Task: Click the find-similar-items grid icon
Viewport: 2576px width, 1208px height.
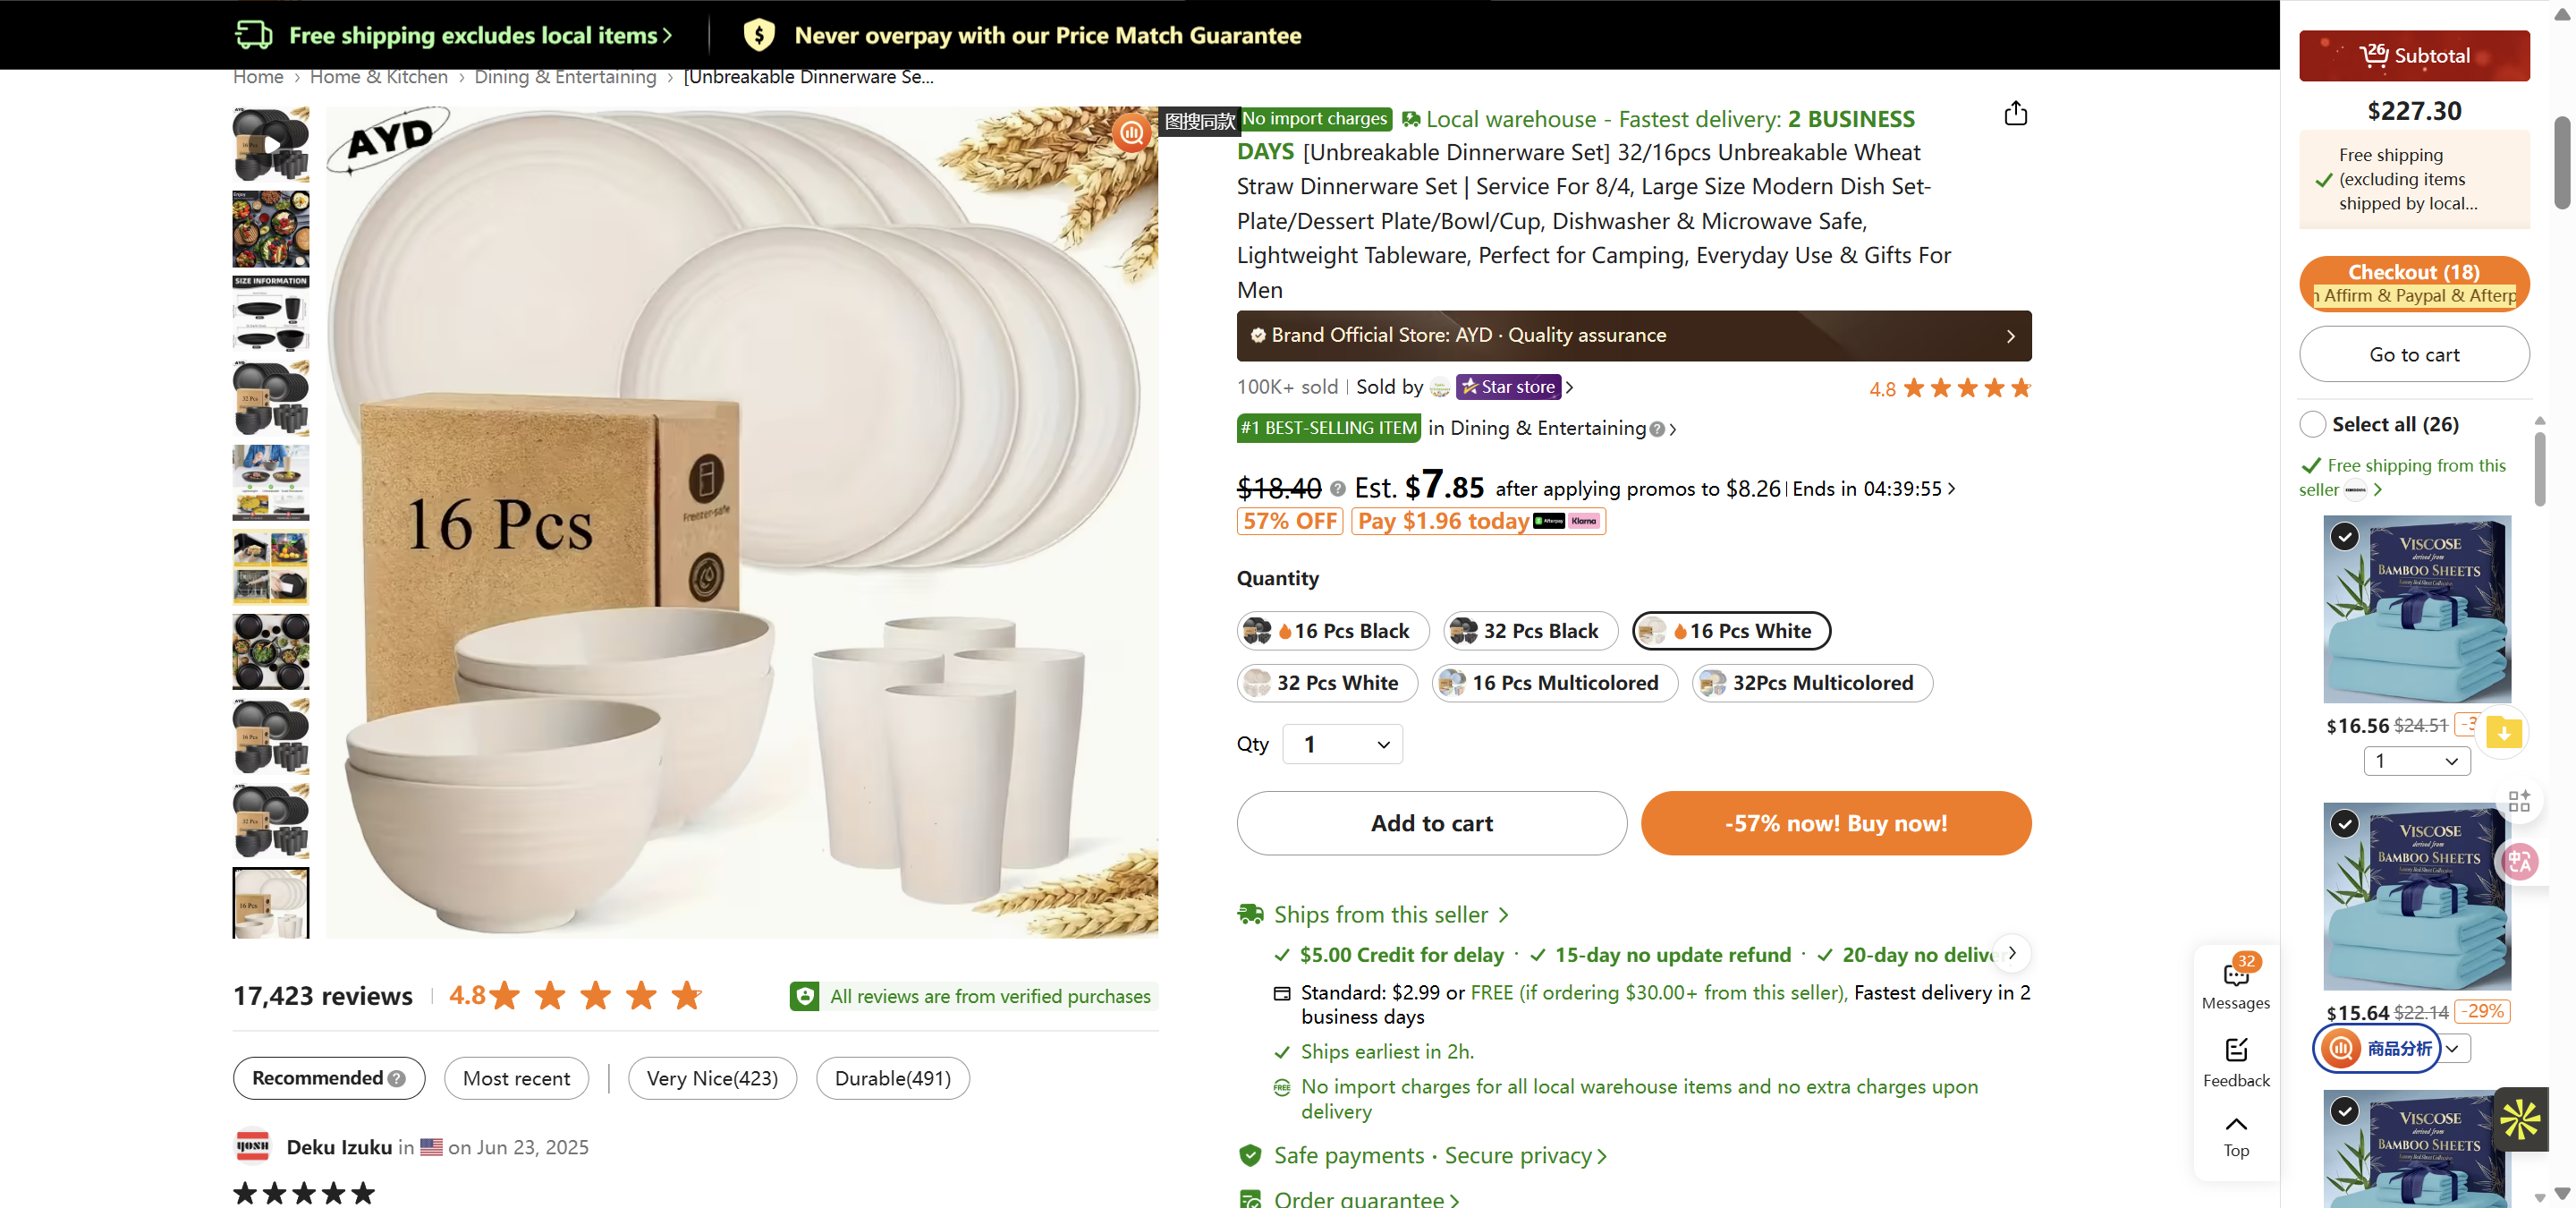Action: [2521, 799]
